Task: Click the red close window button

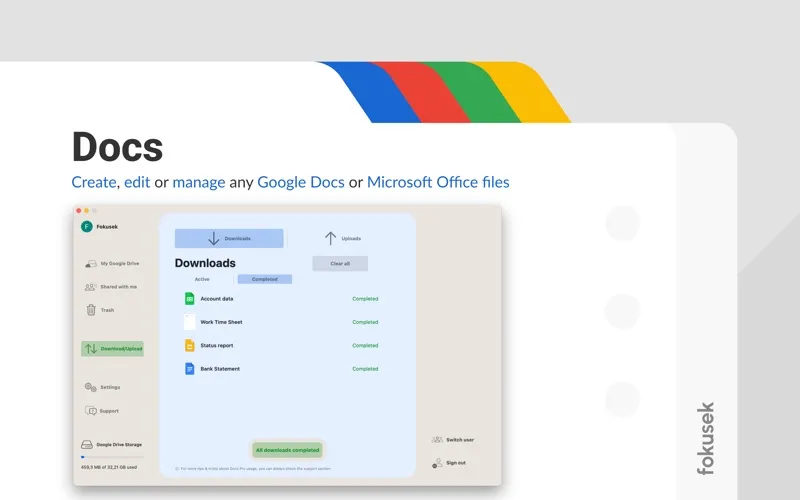Action: click(x=79, y=210)
